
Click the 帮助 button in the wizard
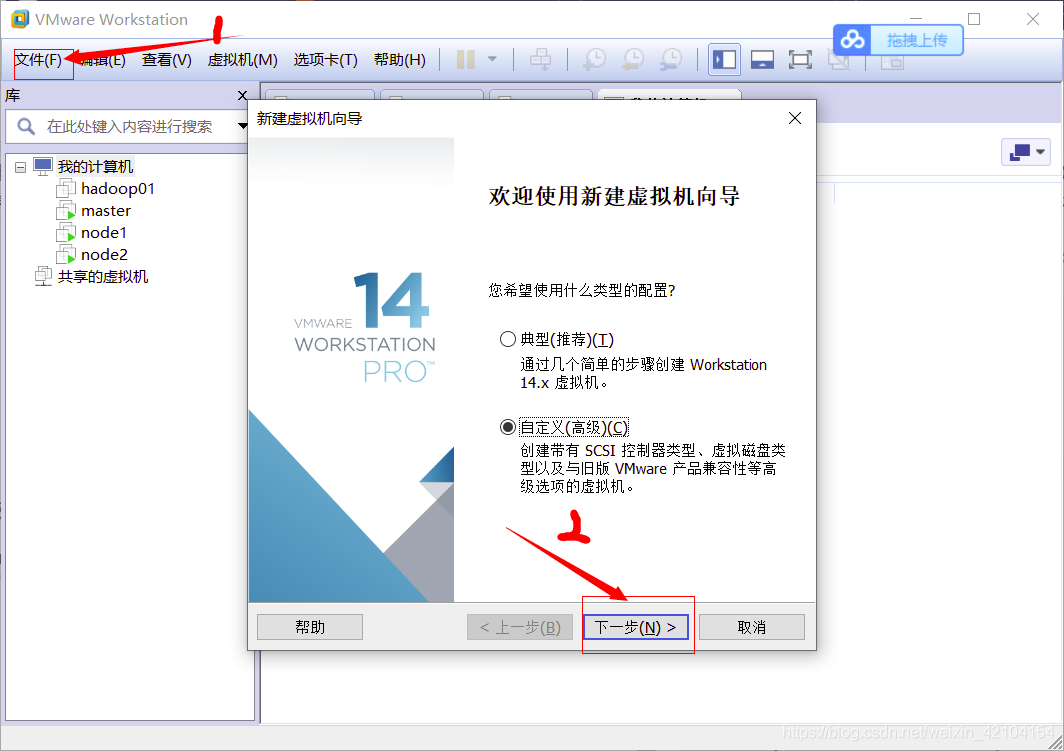(x=310, y=627)
